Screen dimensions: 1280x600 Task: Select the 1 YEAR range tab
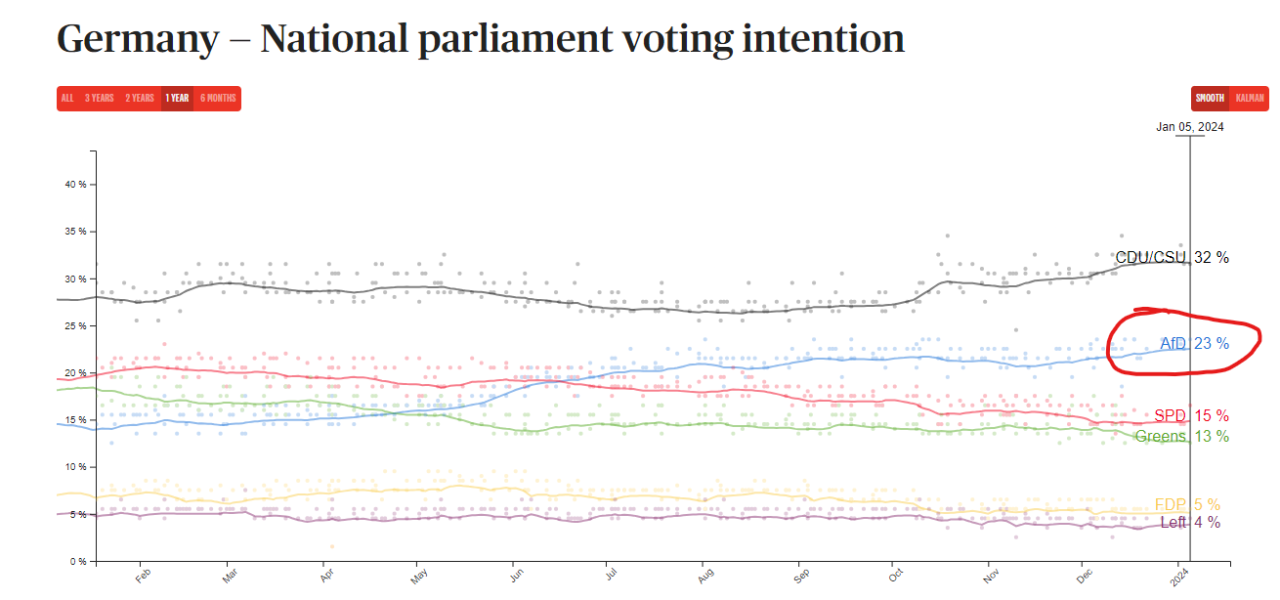(177, 98)
